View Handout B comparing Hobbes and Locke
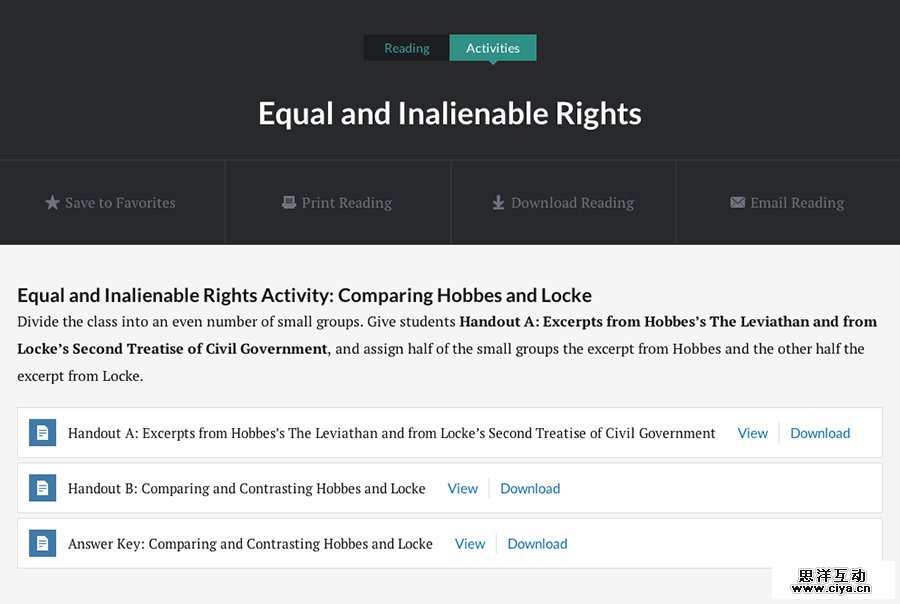 pyautogui.click(x=463, y=488)
